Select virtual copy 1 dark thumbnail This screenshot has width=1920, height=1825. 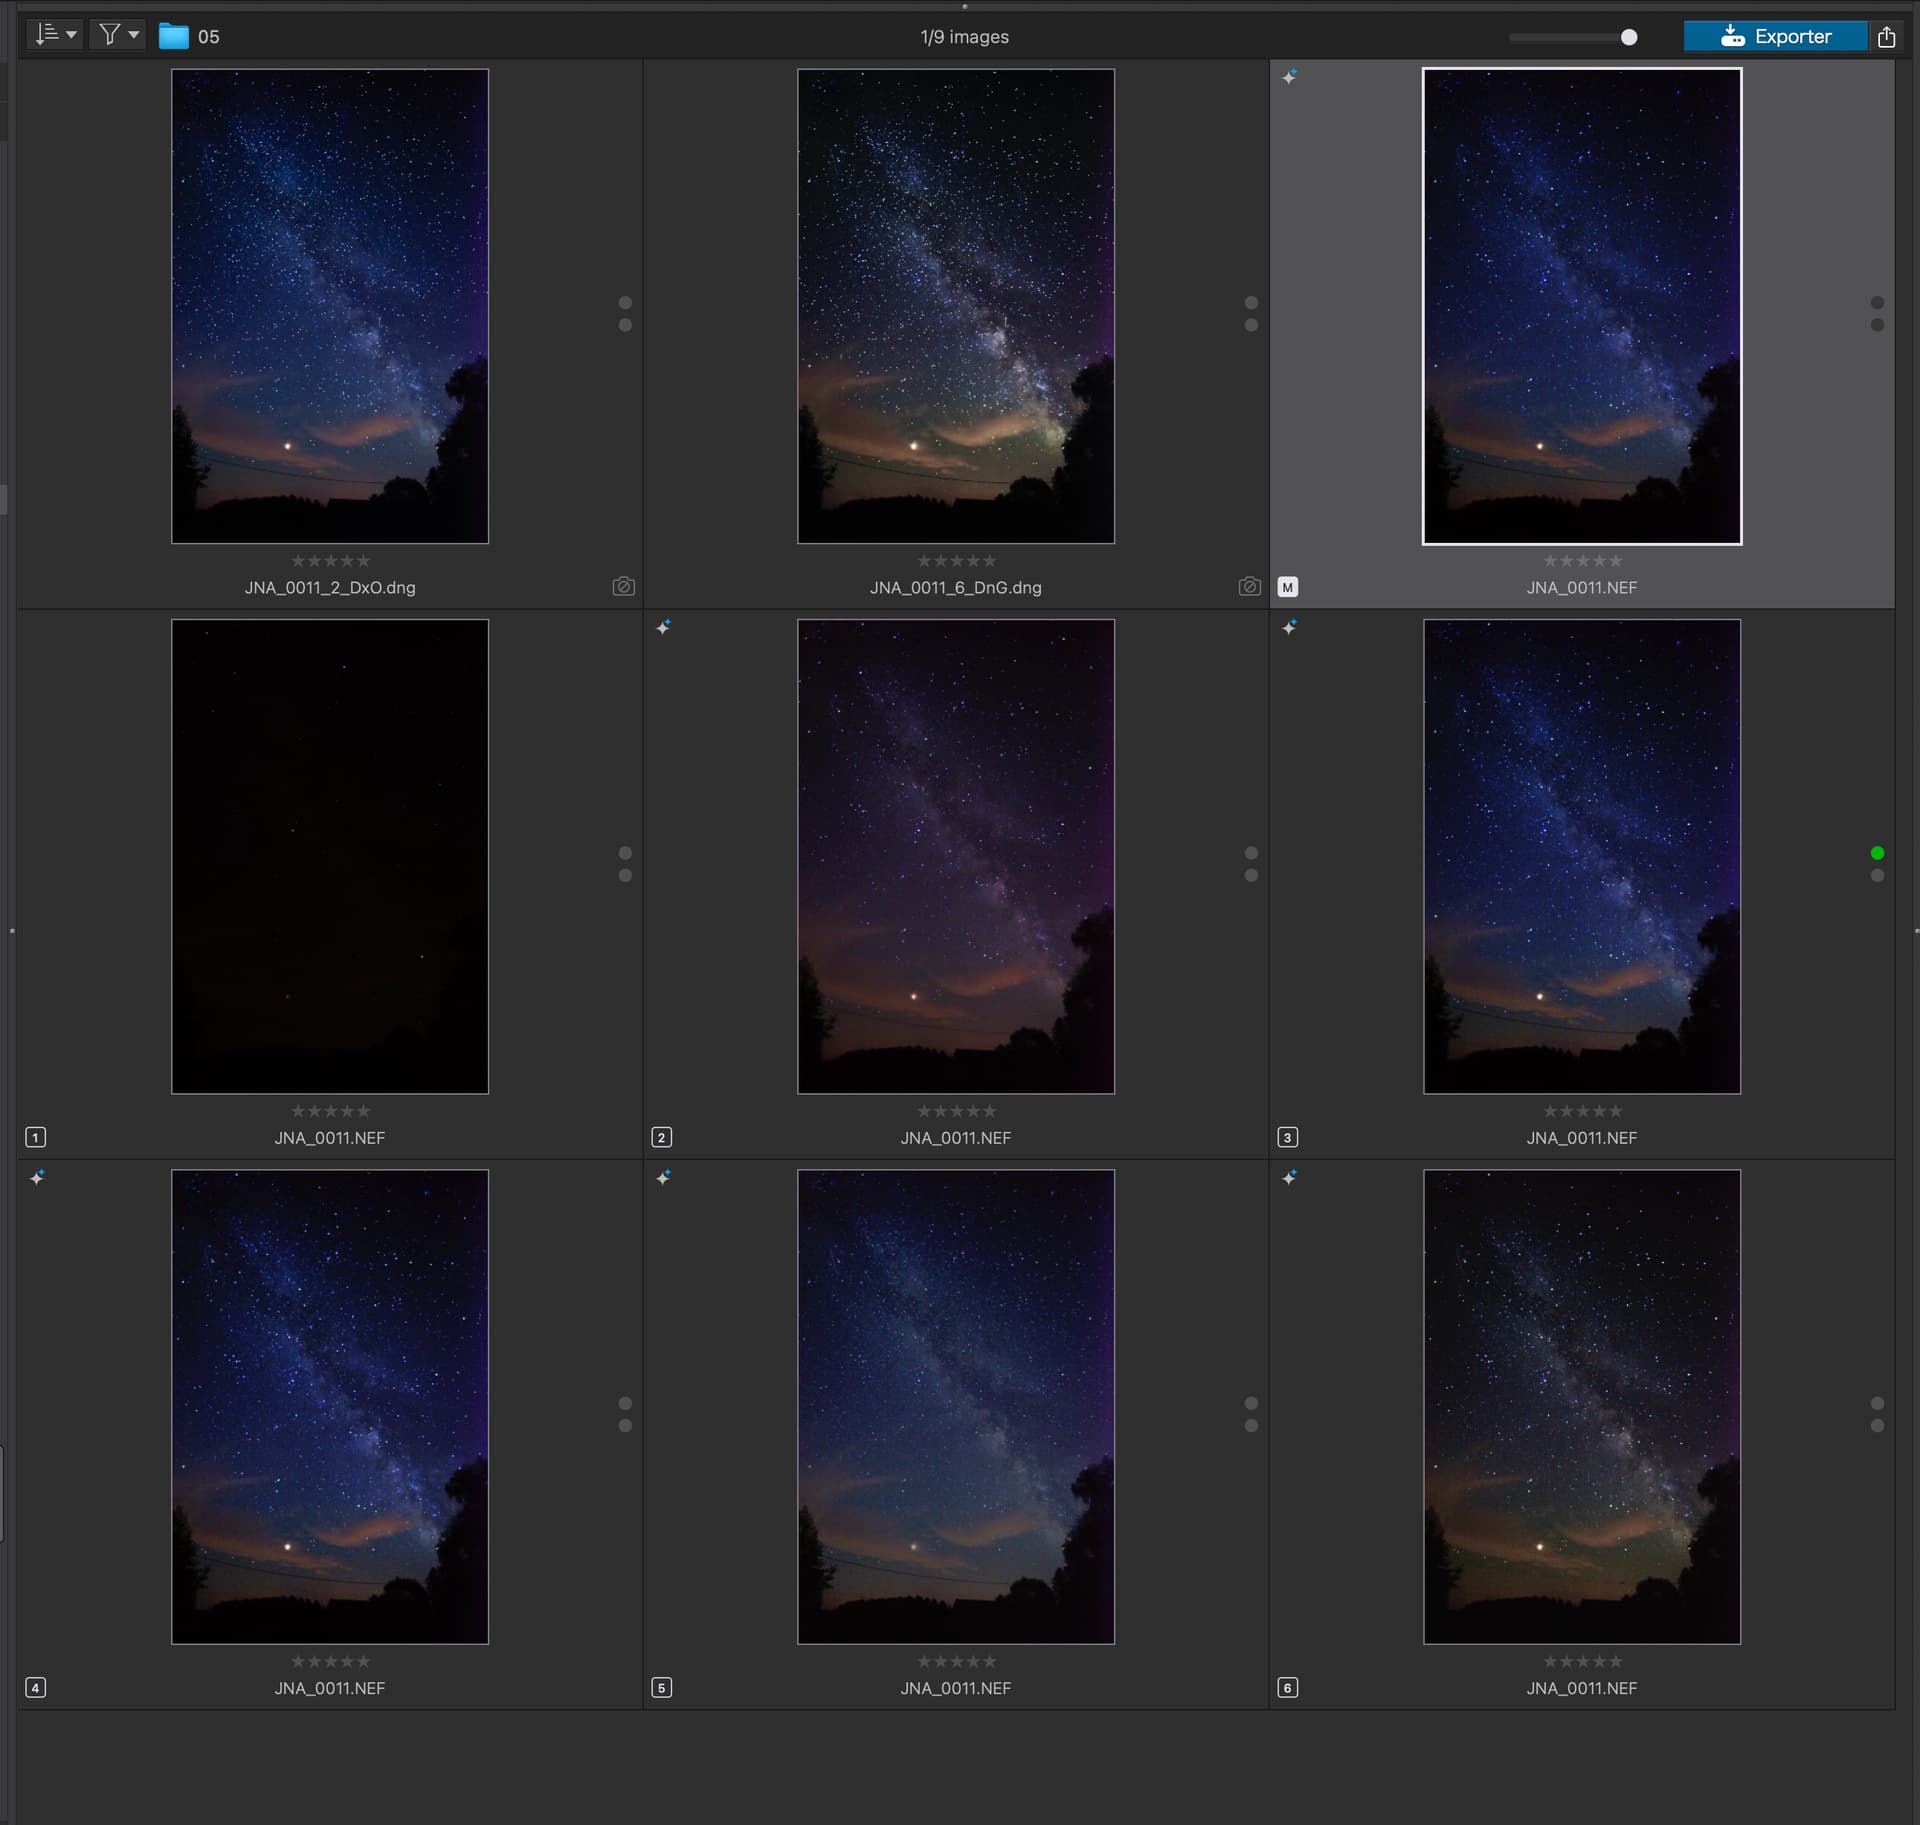tap(330, 856)
